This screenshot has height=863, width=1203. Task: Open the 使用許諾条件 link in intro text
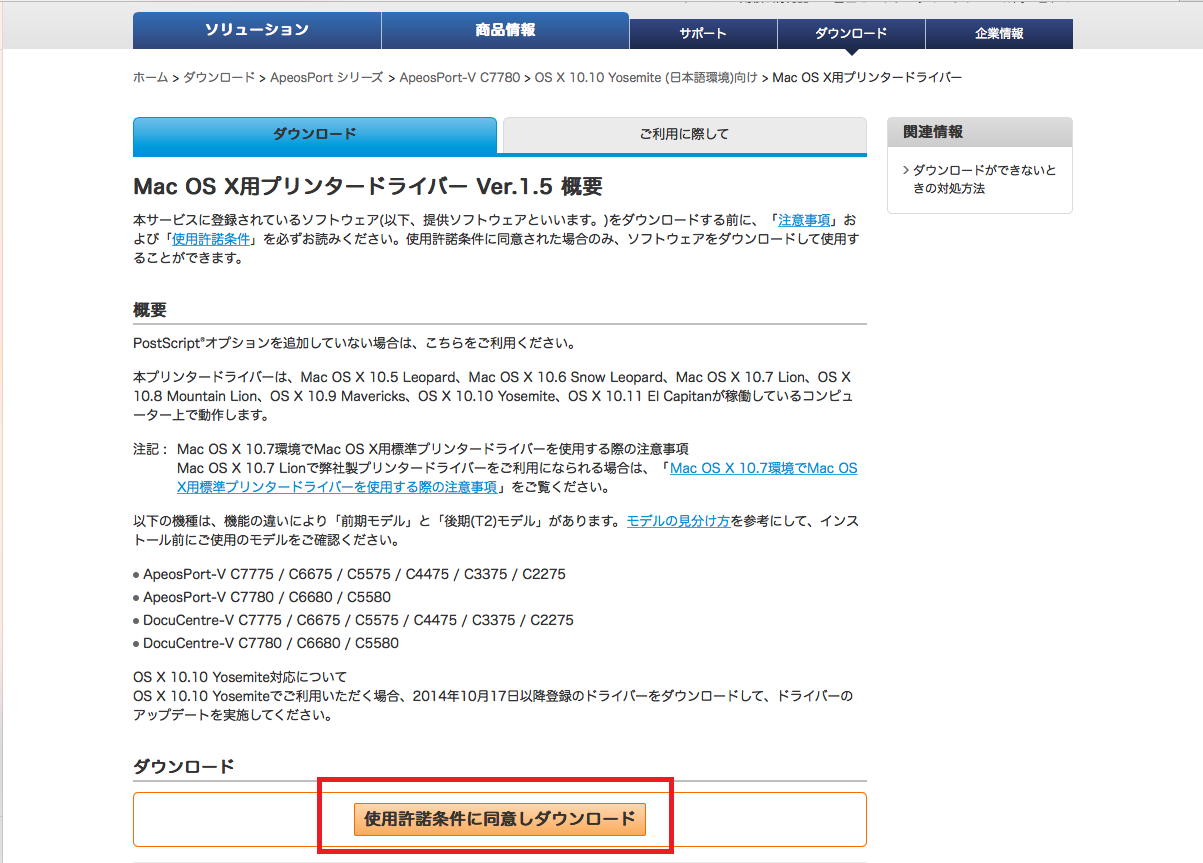click(x=214, y=239)
